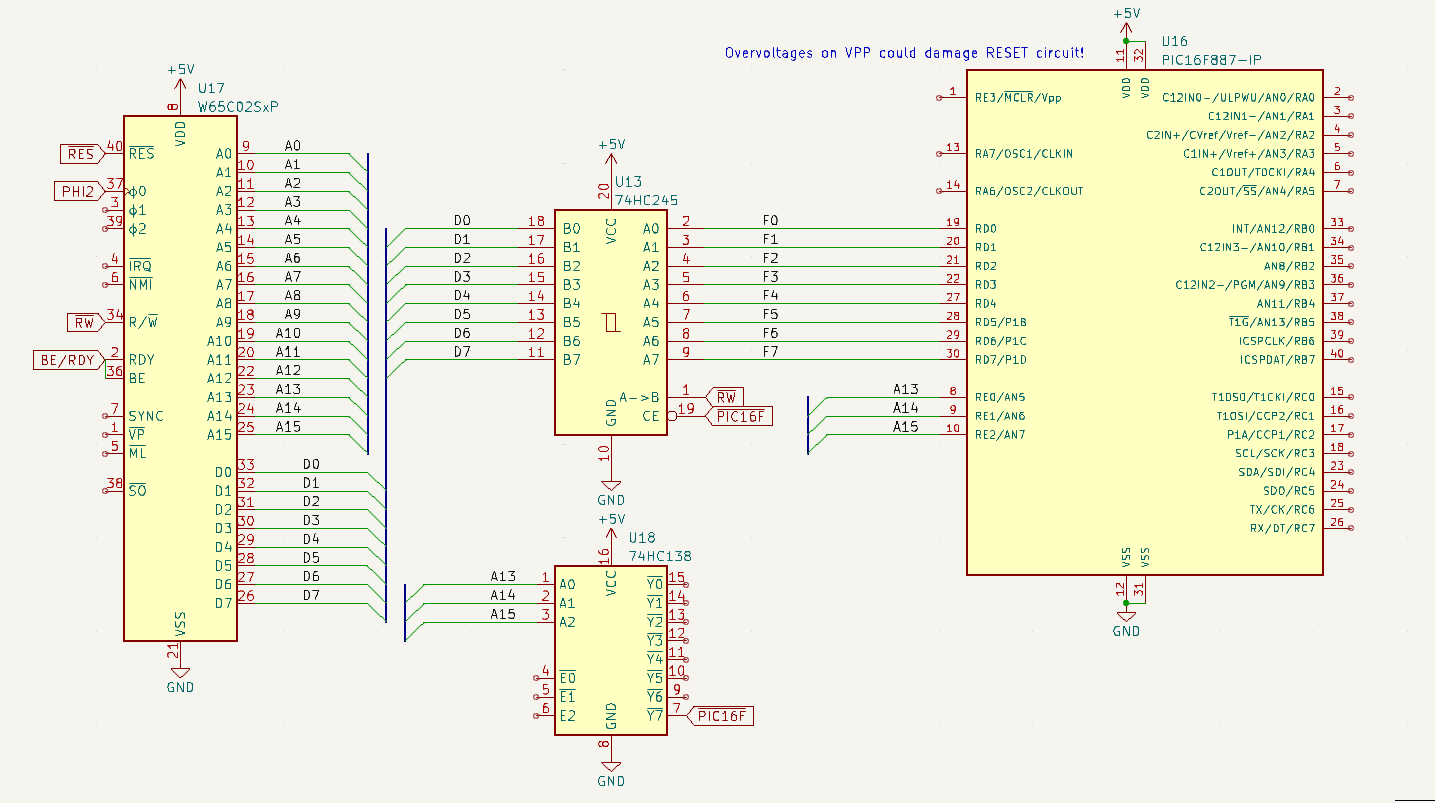Click the Schmitt trigger symbol inside the 74HC245
The image size is (1435, 803).
tap(611, 322)
